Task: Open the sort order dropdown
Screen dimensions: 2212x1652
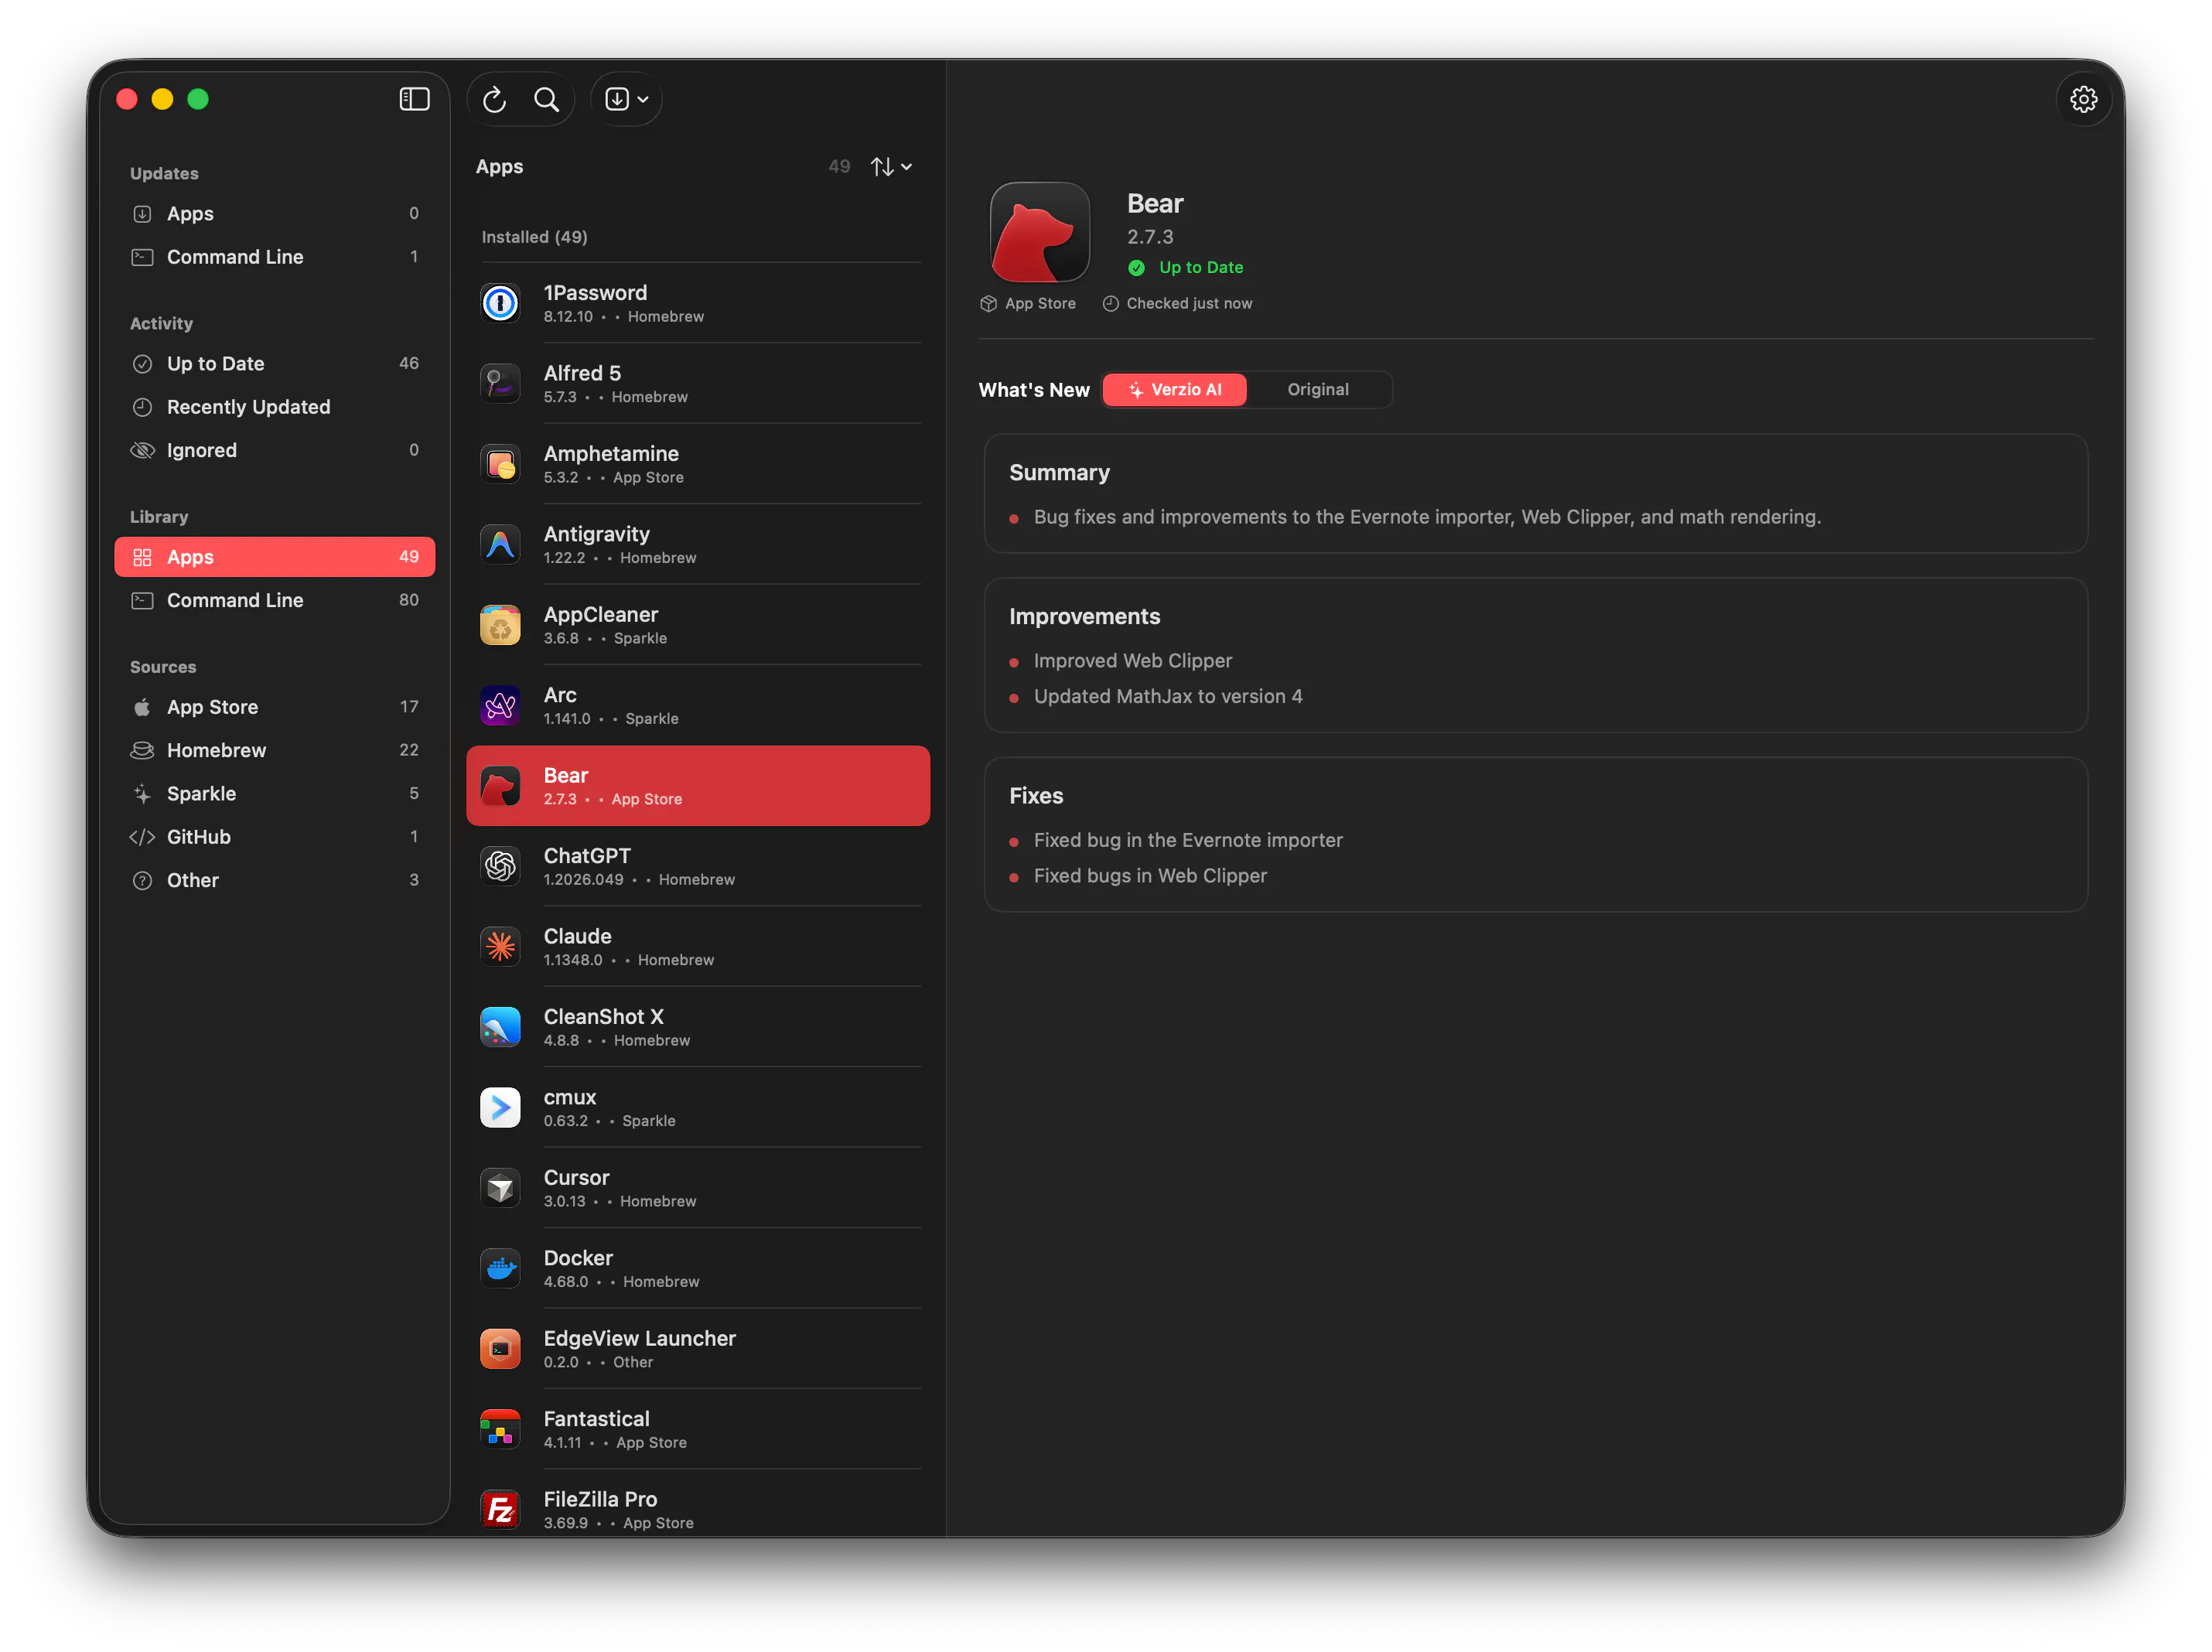Action: tap(891, 167)
